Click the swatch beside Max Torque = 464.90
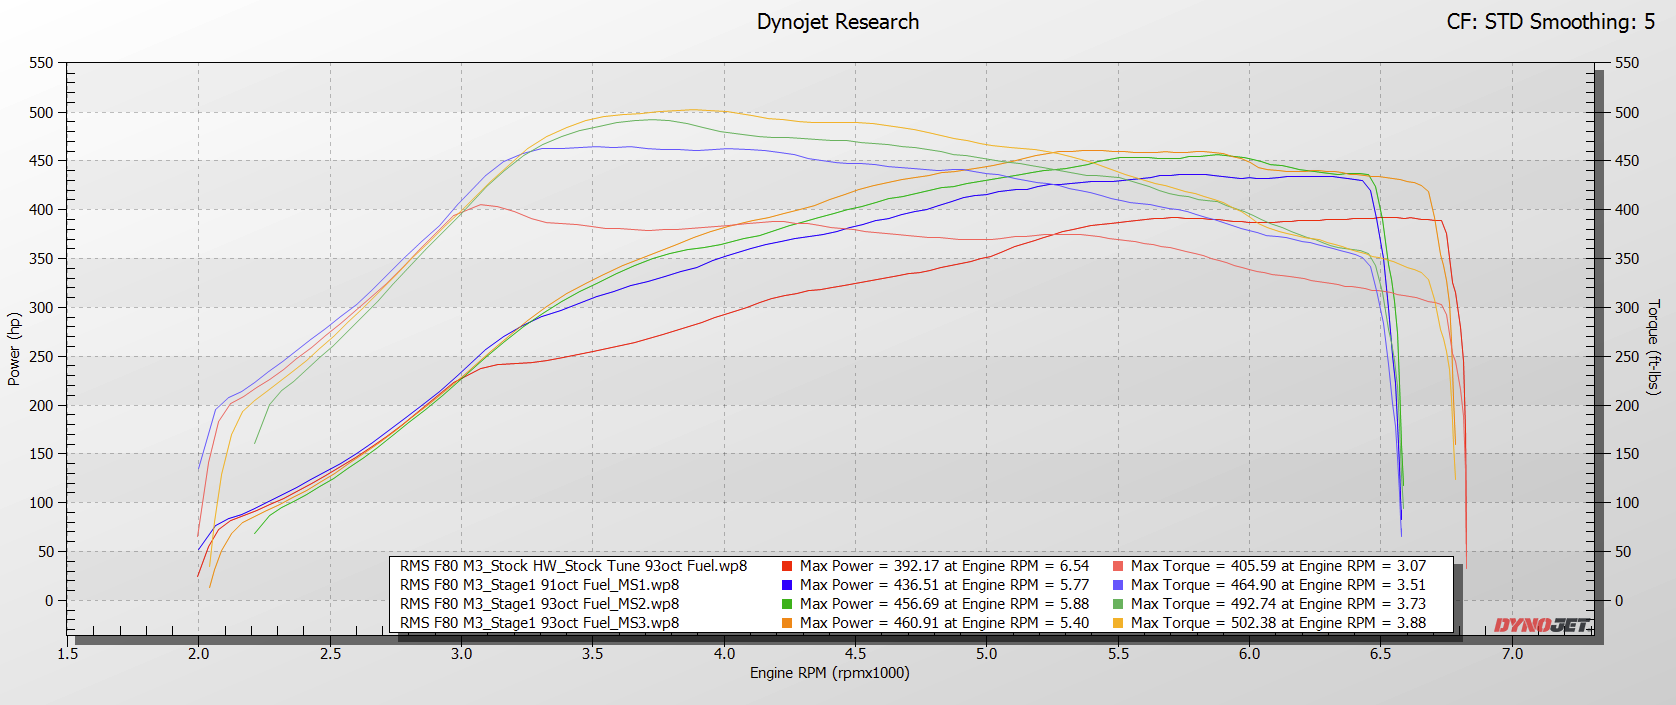The width and height of the screenshot is (1676, 705). pyautogui.click(x=1118, y=585)
